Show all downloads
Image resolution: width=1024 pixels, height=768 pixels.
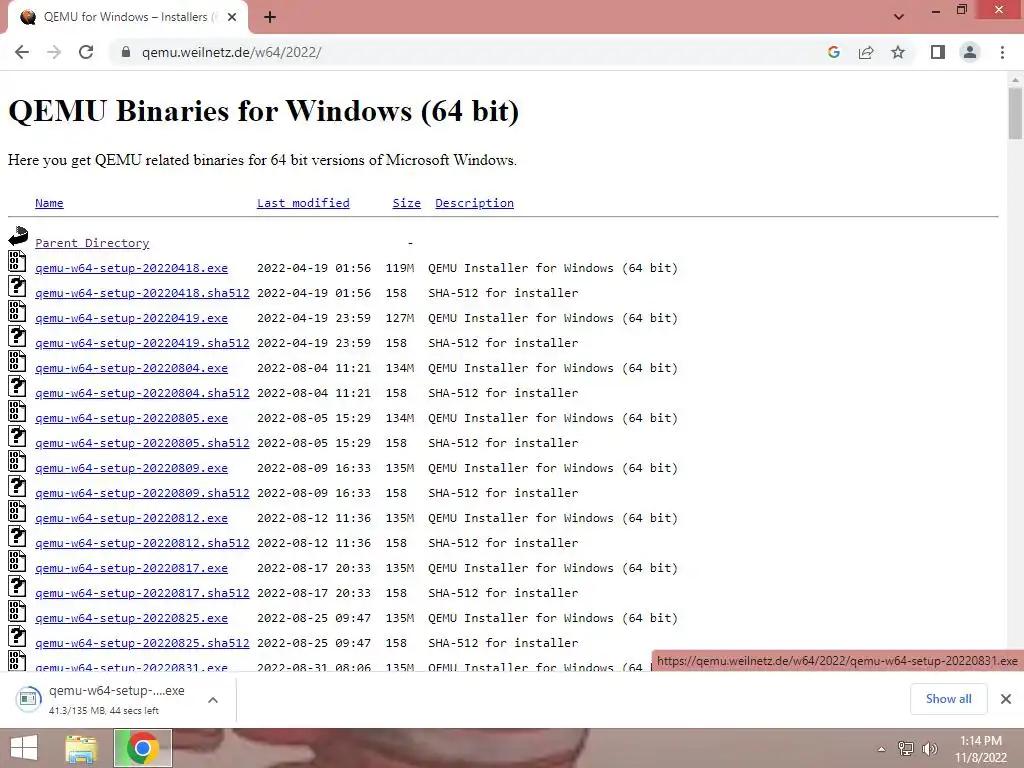(948, 699)
